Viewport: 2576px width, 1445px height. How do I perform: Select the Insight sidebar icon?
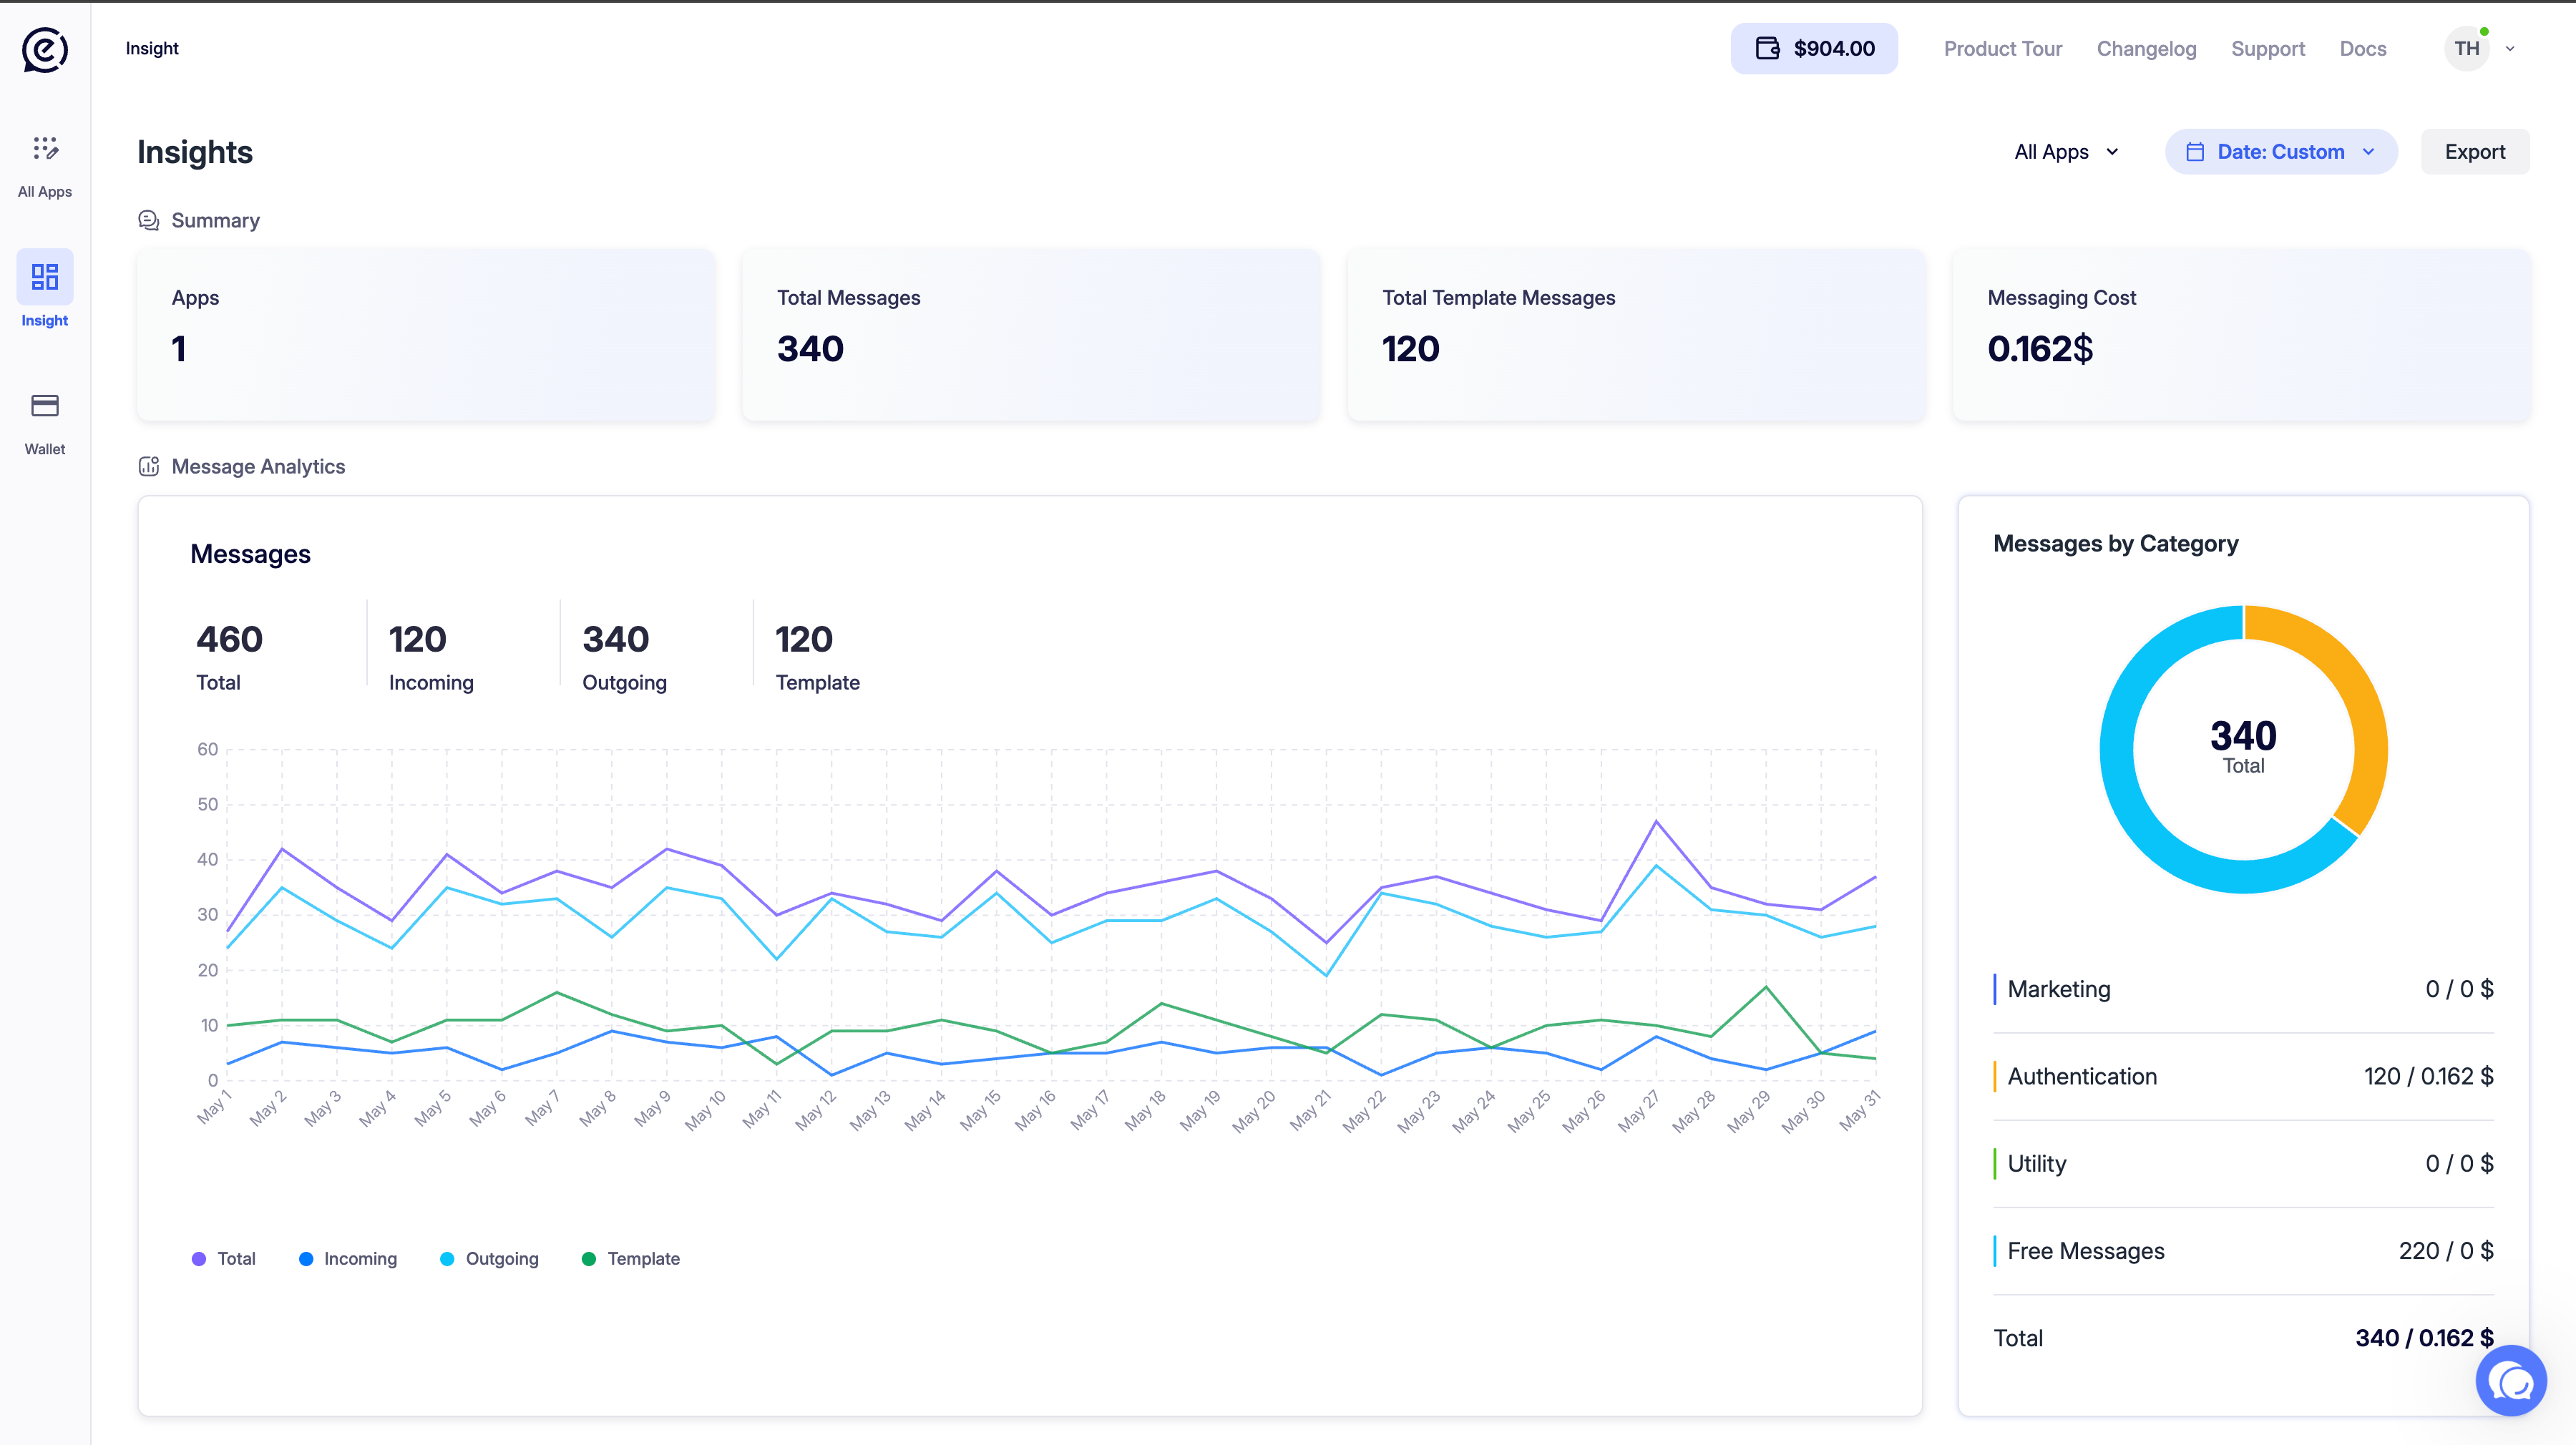pos(45,277)
